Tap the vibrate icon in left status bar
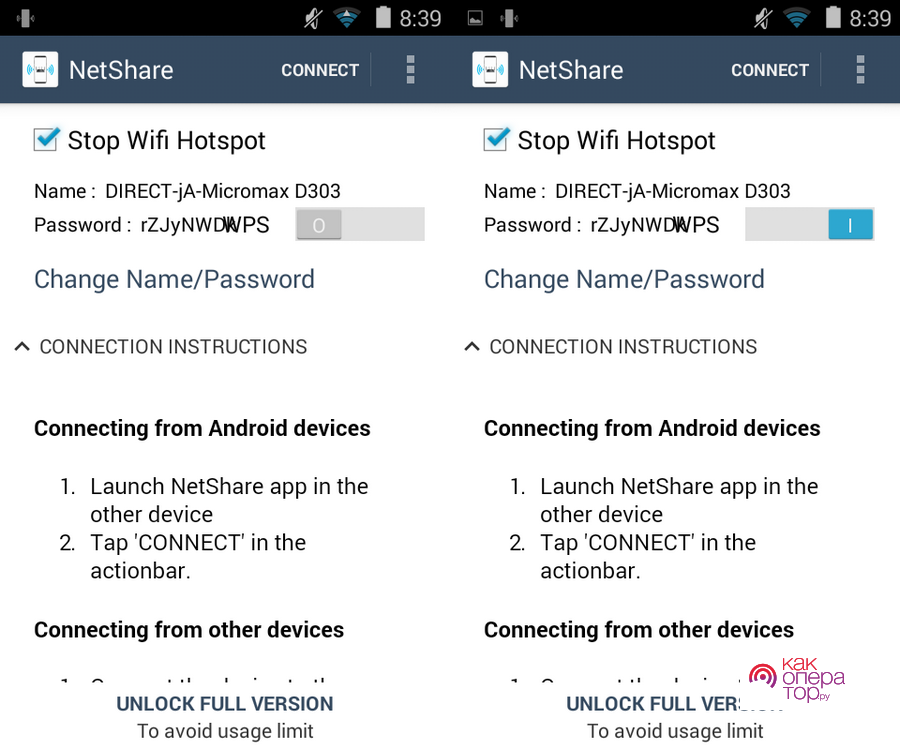 click(x=26, y=18)
